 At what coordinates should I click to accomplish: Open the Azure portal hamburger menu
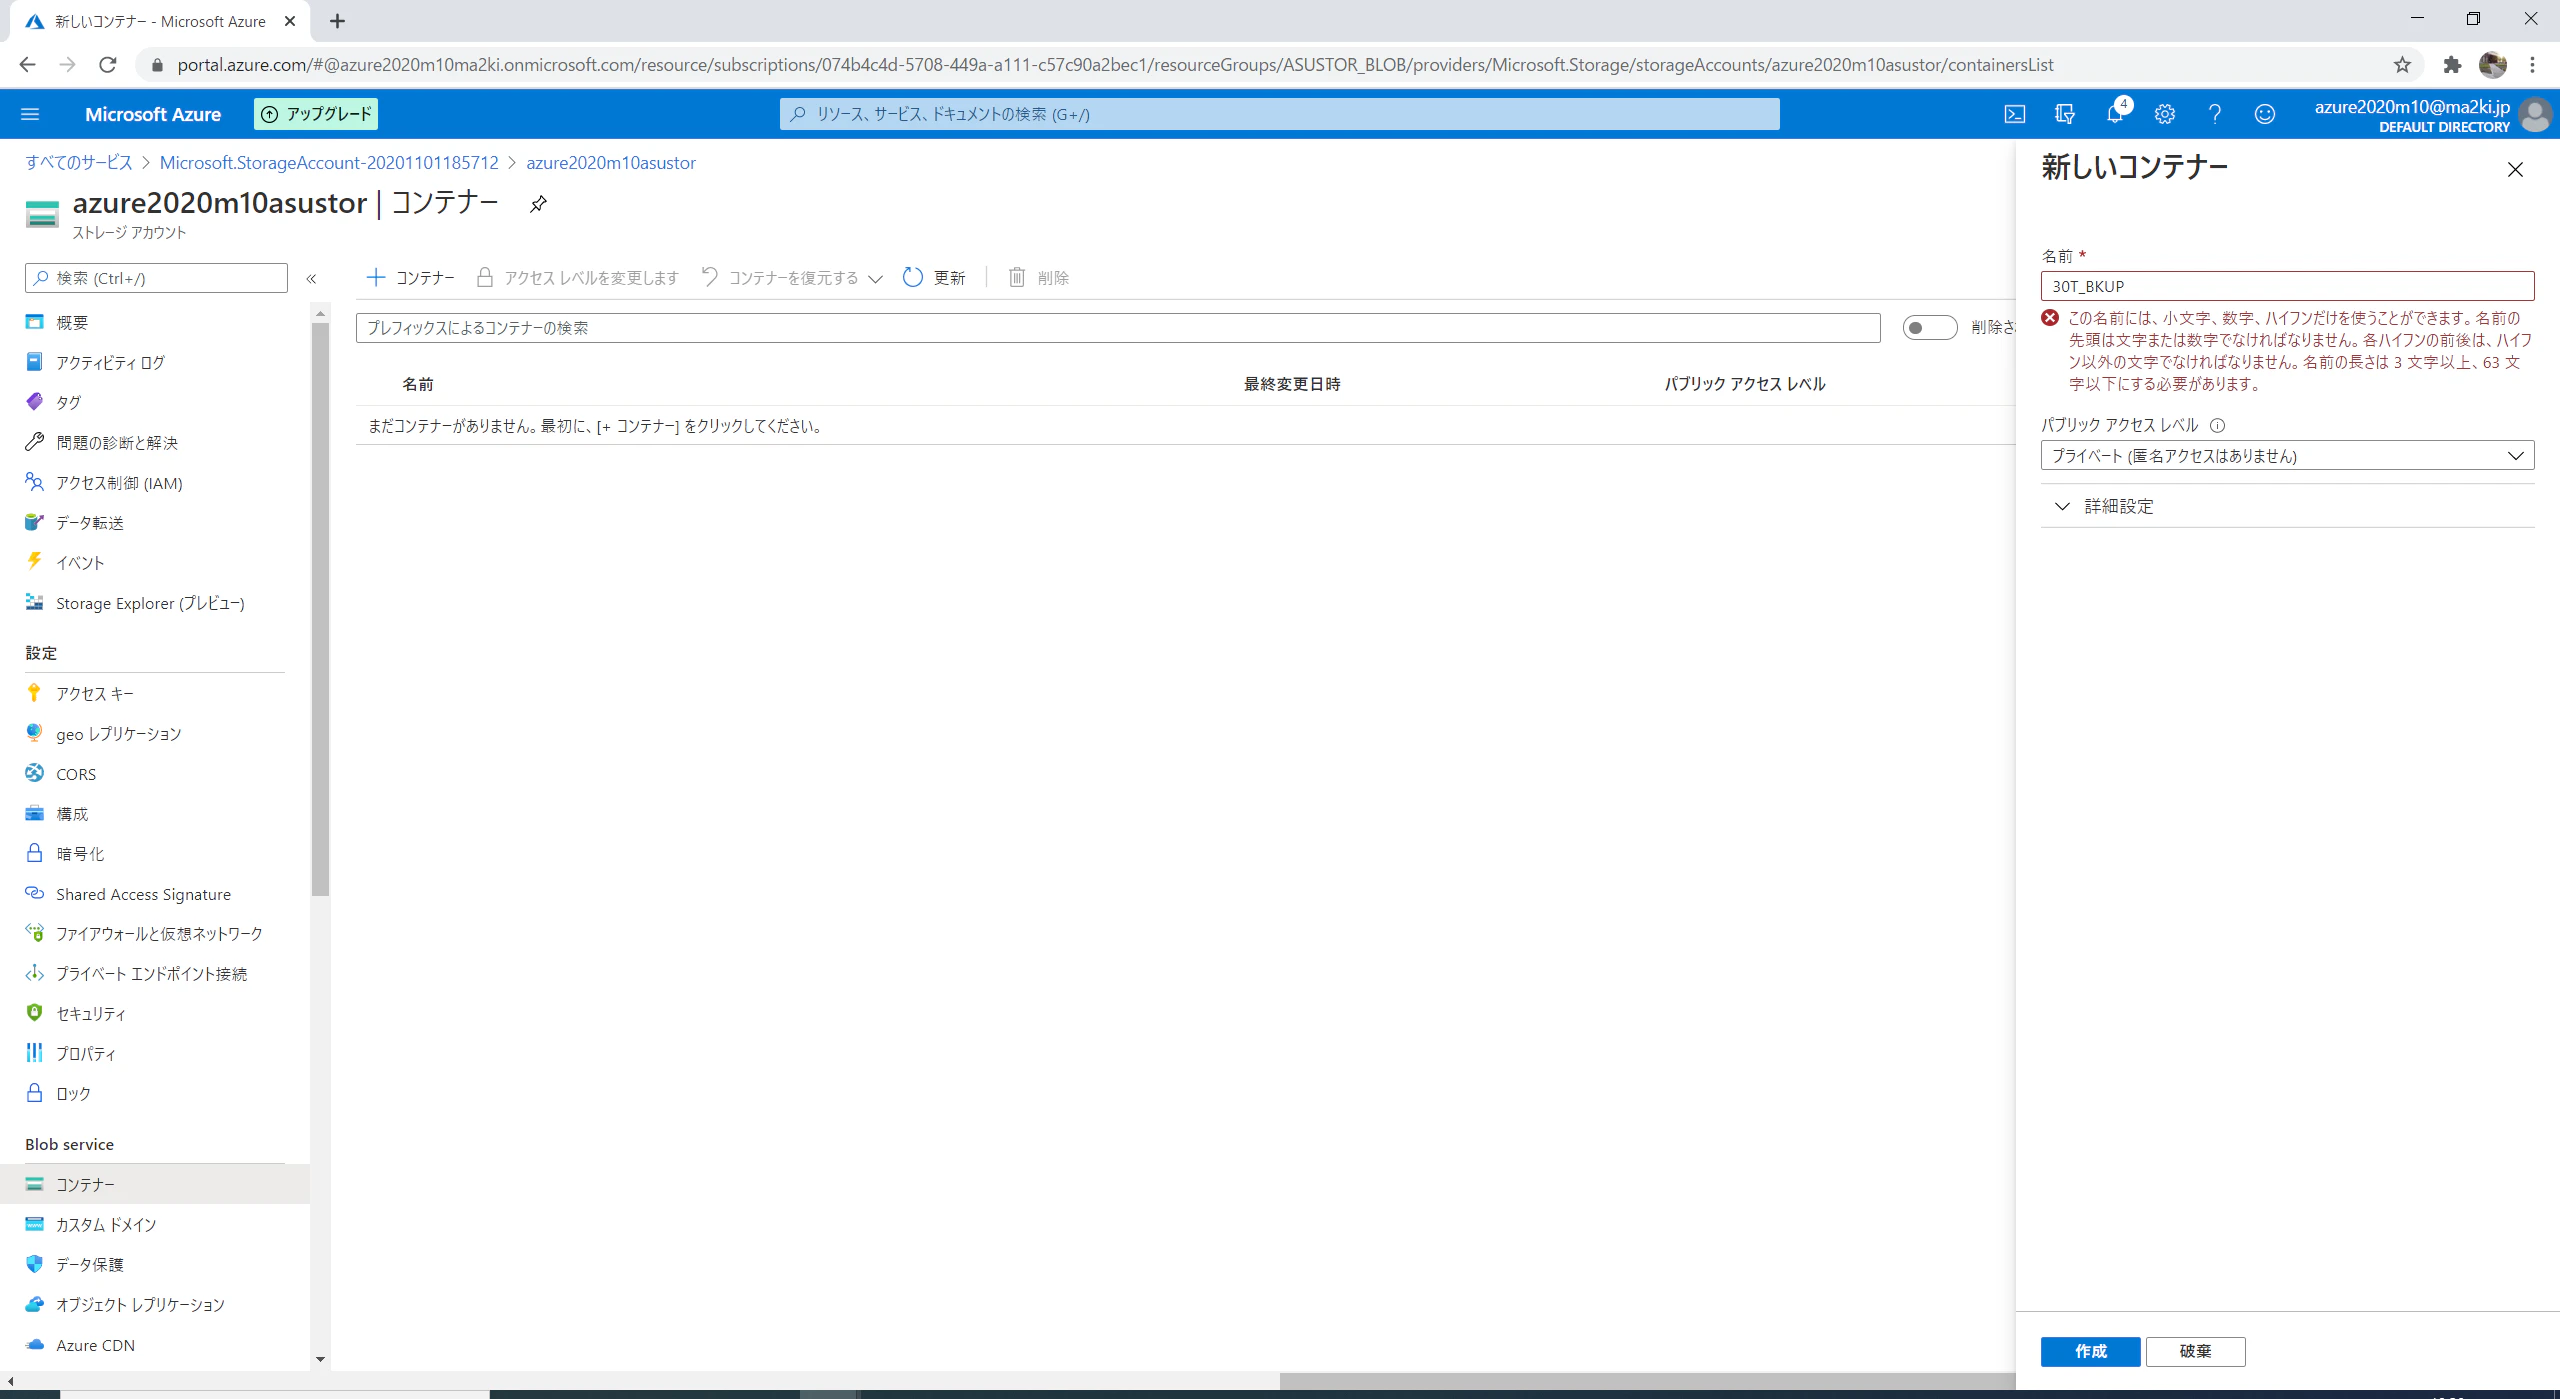pyautogui.click(x=30, y=114)
